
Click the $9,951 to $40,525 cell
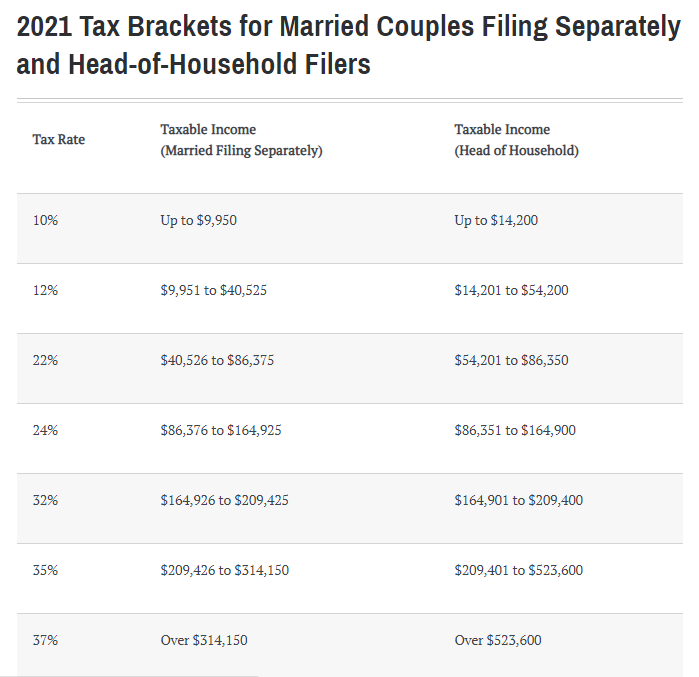(x=213, y=290)
